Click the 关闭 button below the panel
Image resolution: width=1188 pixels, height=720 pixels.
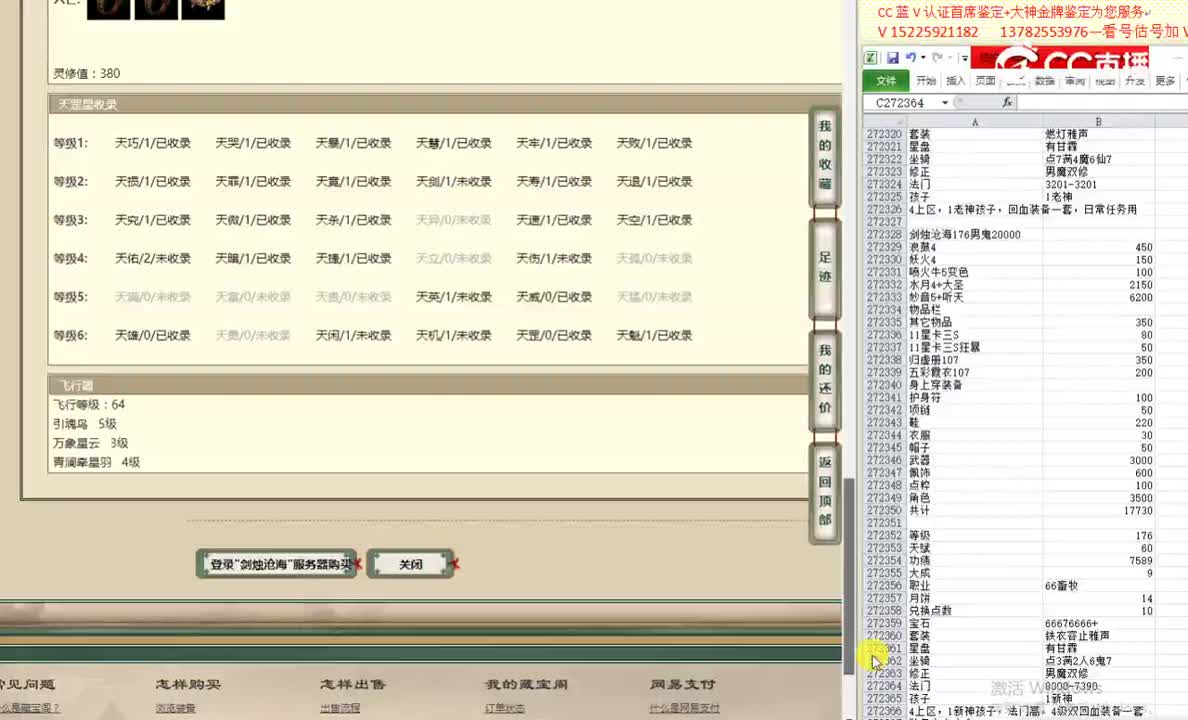coord(411,564)
